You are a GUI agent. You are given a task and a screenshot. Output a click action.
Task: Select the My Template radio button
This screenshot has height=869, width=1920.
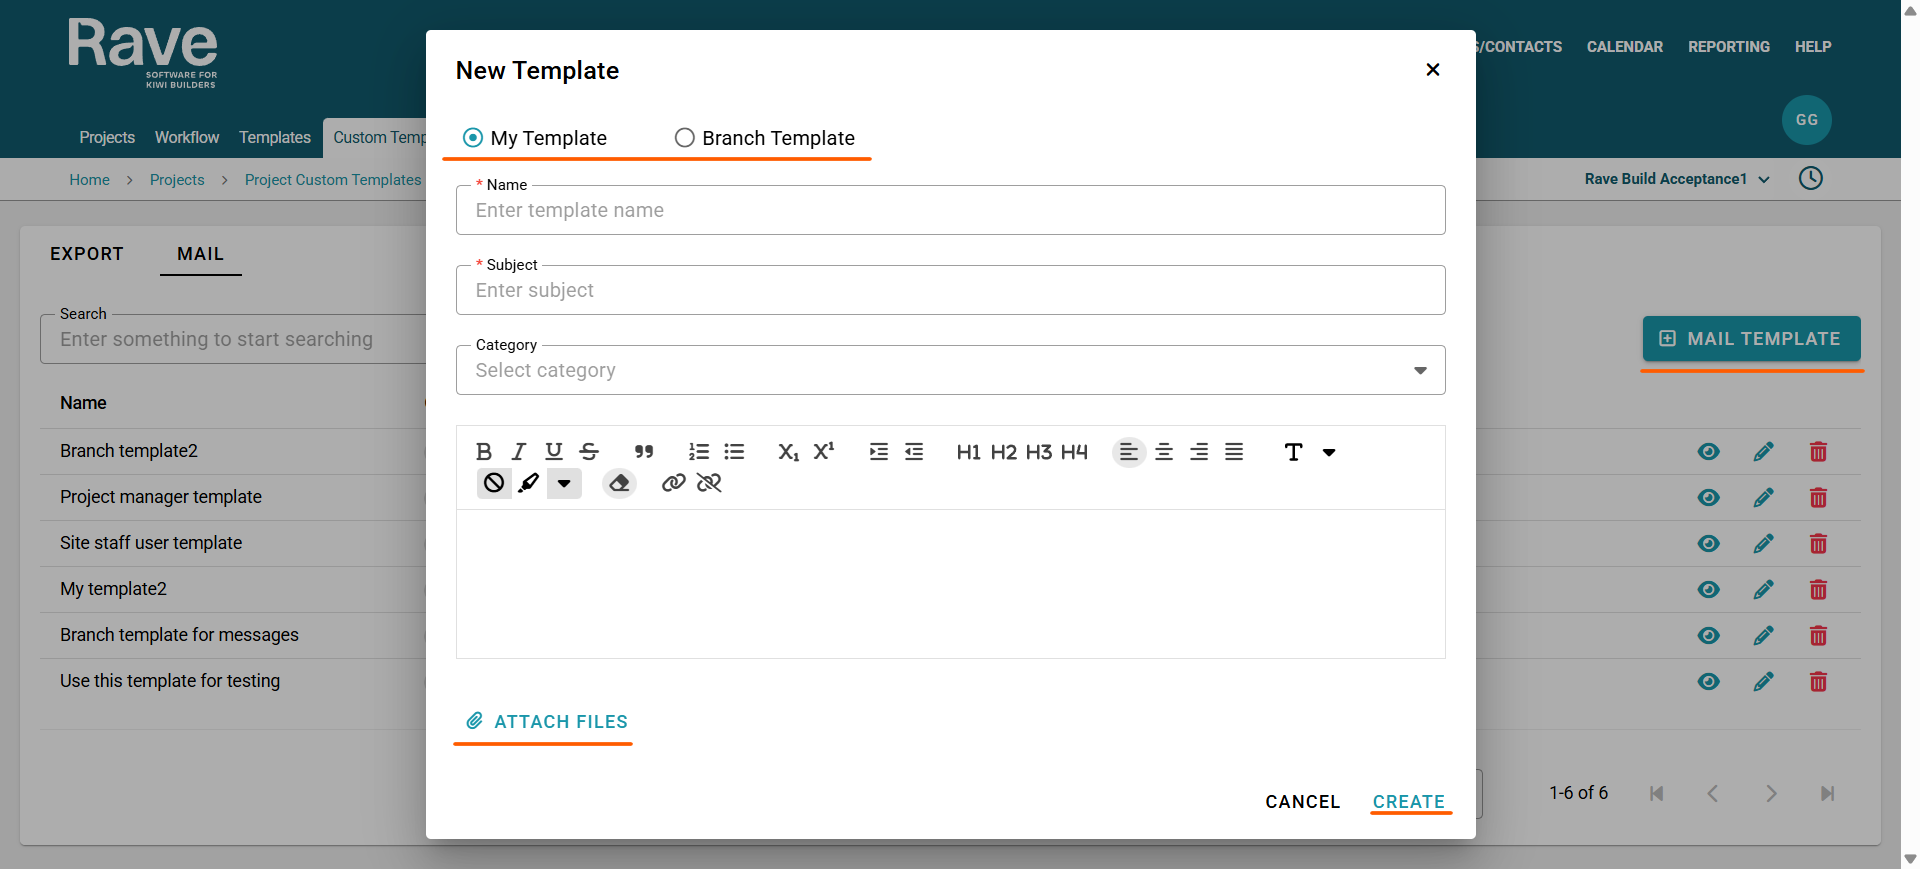pos(473,138)
